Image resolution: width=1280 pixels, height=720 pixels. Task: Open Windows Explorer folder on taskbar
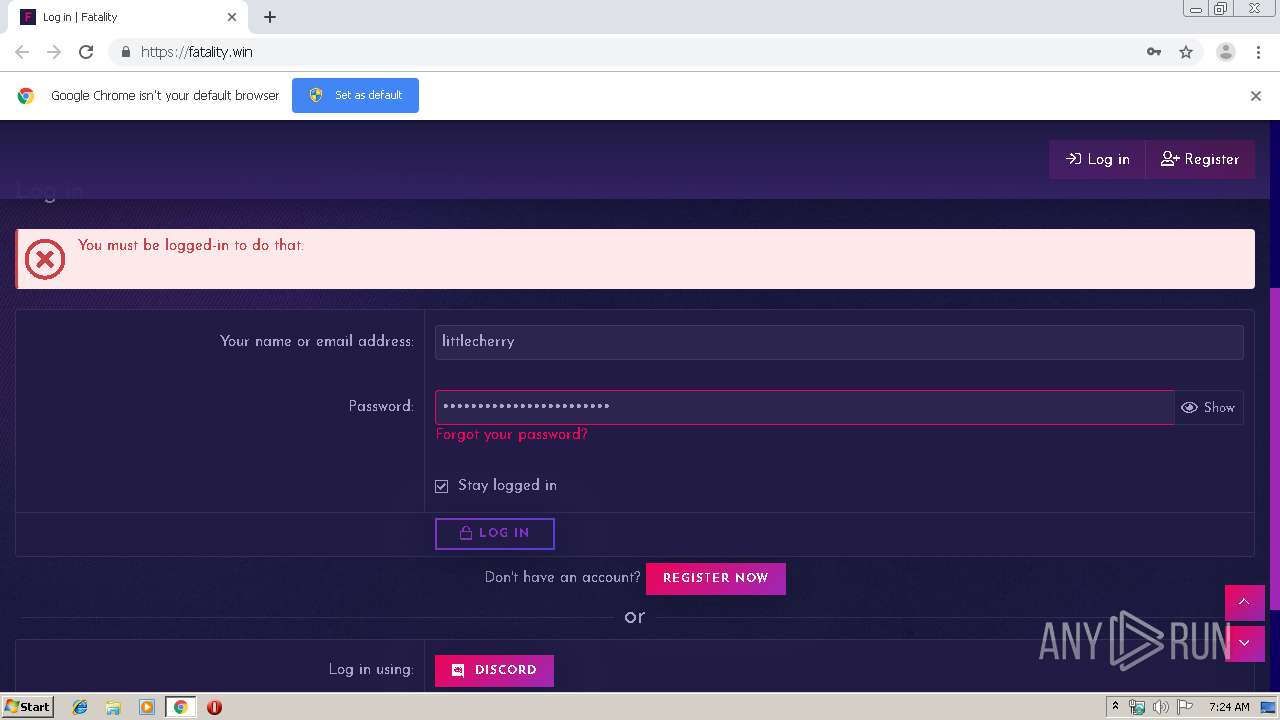click(x=113, y=707)
